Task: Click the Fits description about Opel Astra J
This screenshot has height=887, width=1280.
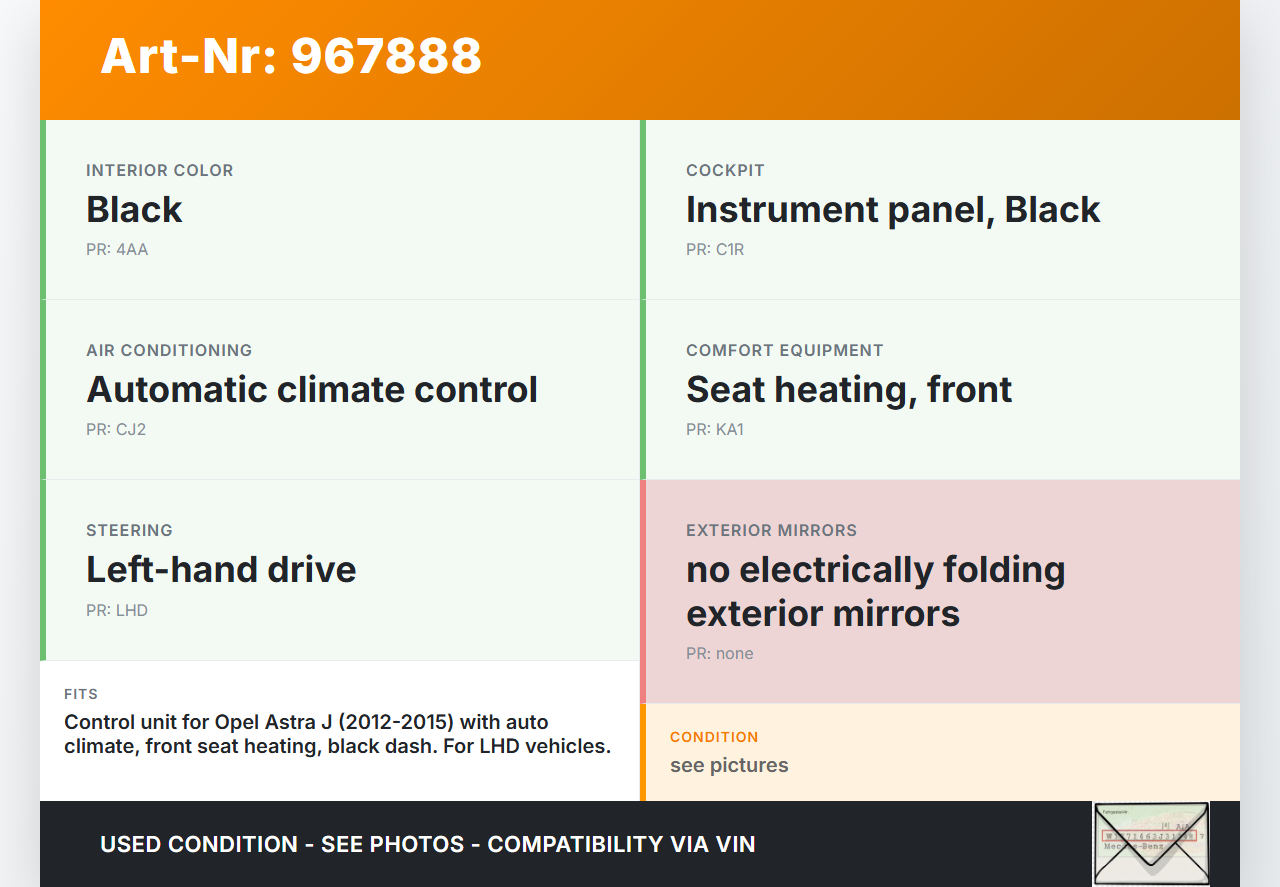Action: click(337, 734)
